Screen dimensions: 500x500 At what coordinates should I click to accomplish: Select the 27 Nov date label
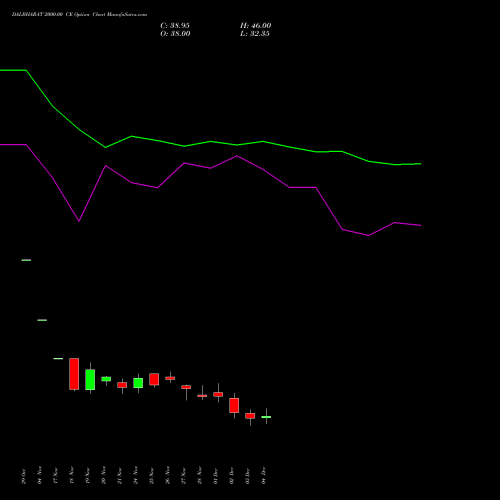pos(183,475)
